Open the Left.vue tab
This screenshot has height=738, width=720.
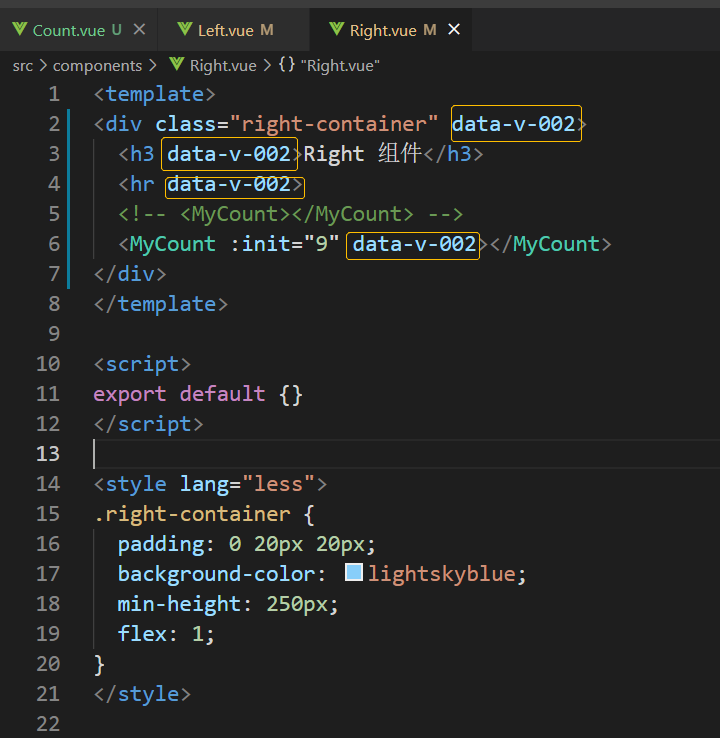pos(225,30)
